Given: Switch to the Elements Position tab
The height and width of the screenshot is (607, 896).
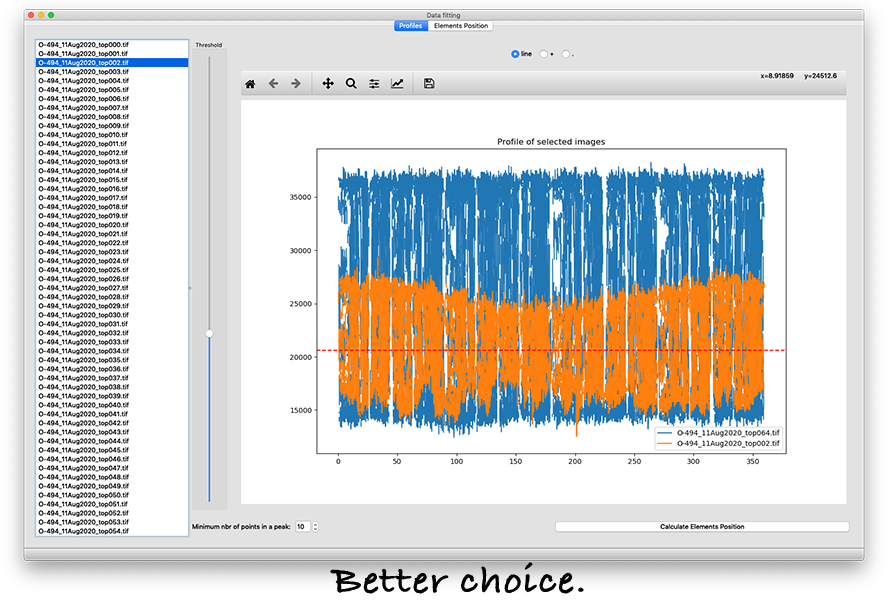Looking at the screenshot, I should 461,26.
